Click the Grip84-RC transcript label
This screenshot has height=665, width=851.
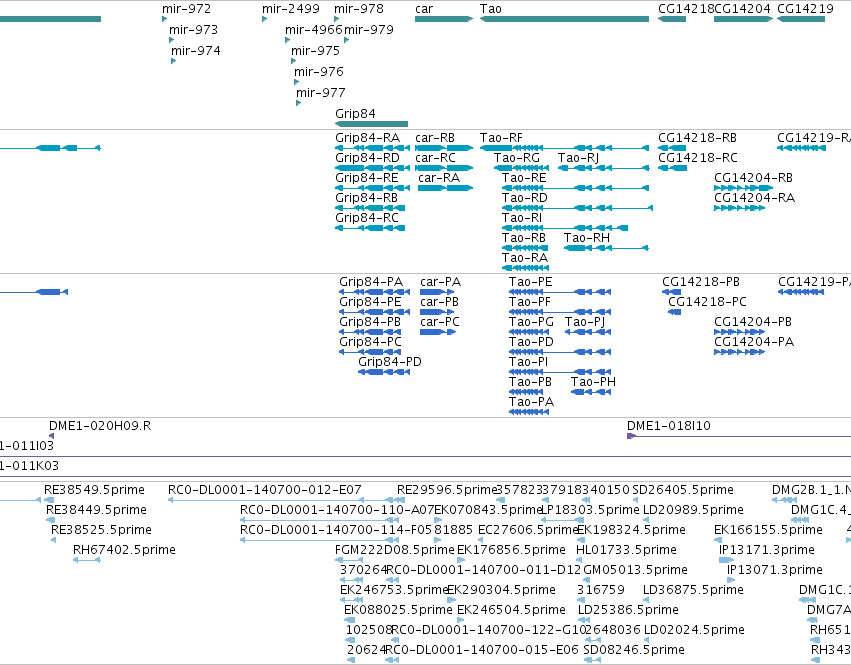pyautogui.click(x=366, y=218)
